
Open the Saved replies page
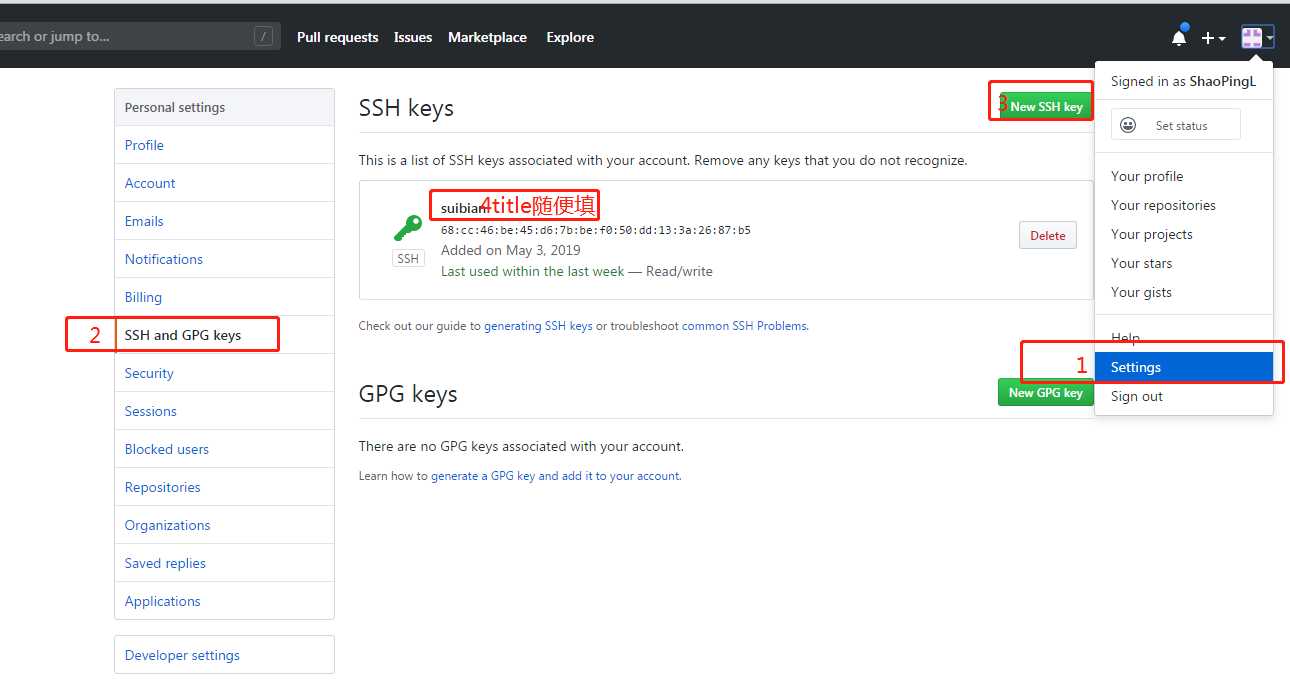(224, 563)
